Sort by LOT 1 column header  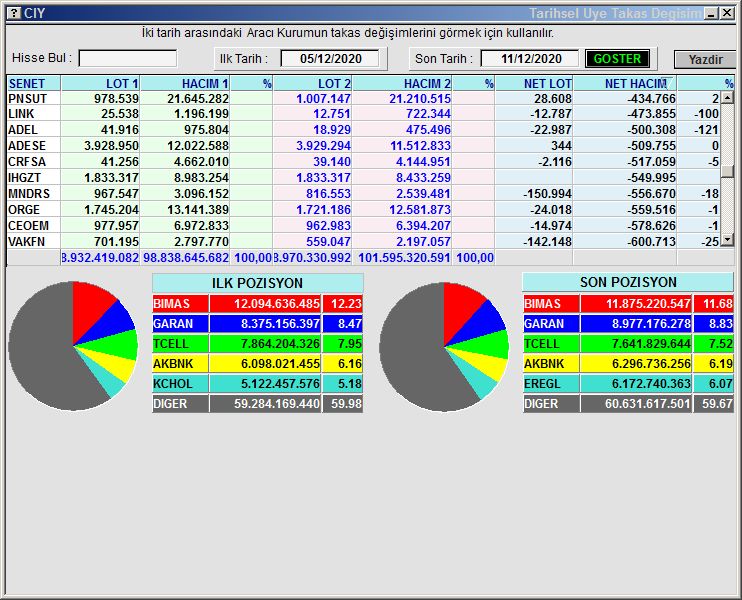click(100, 83)
